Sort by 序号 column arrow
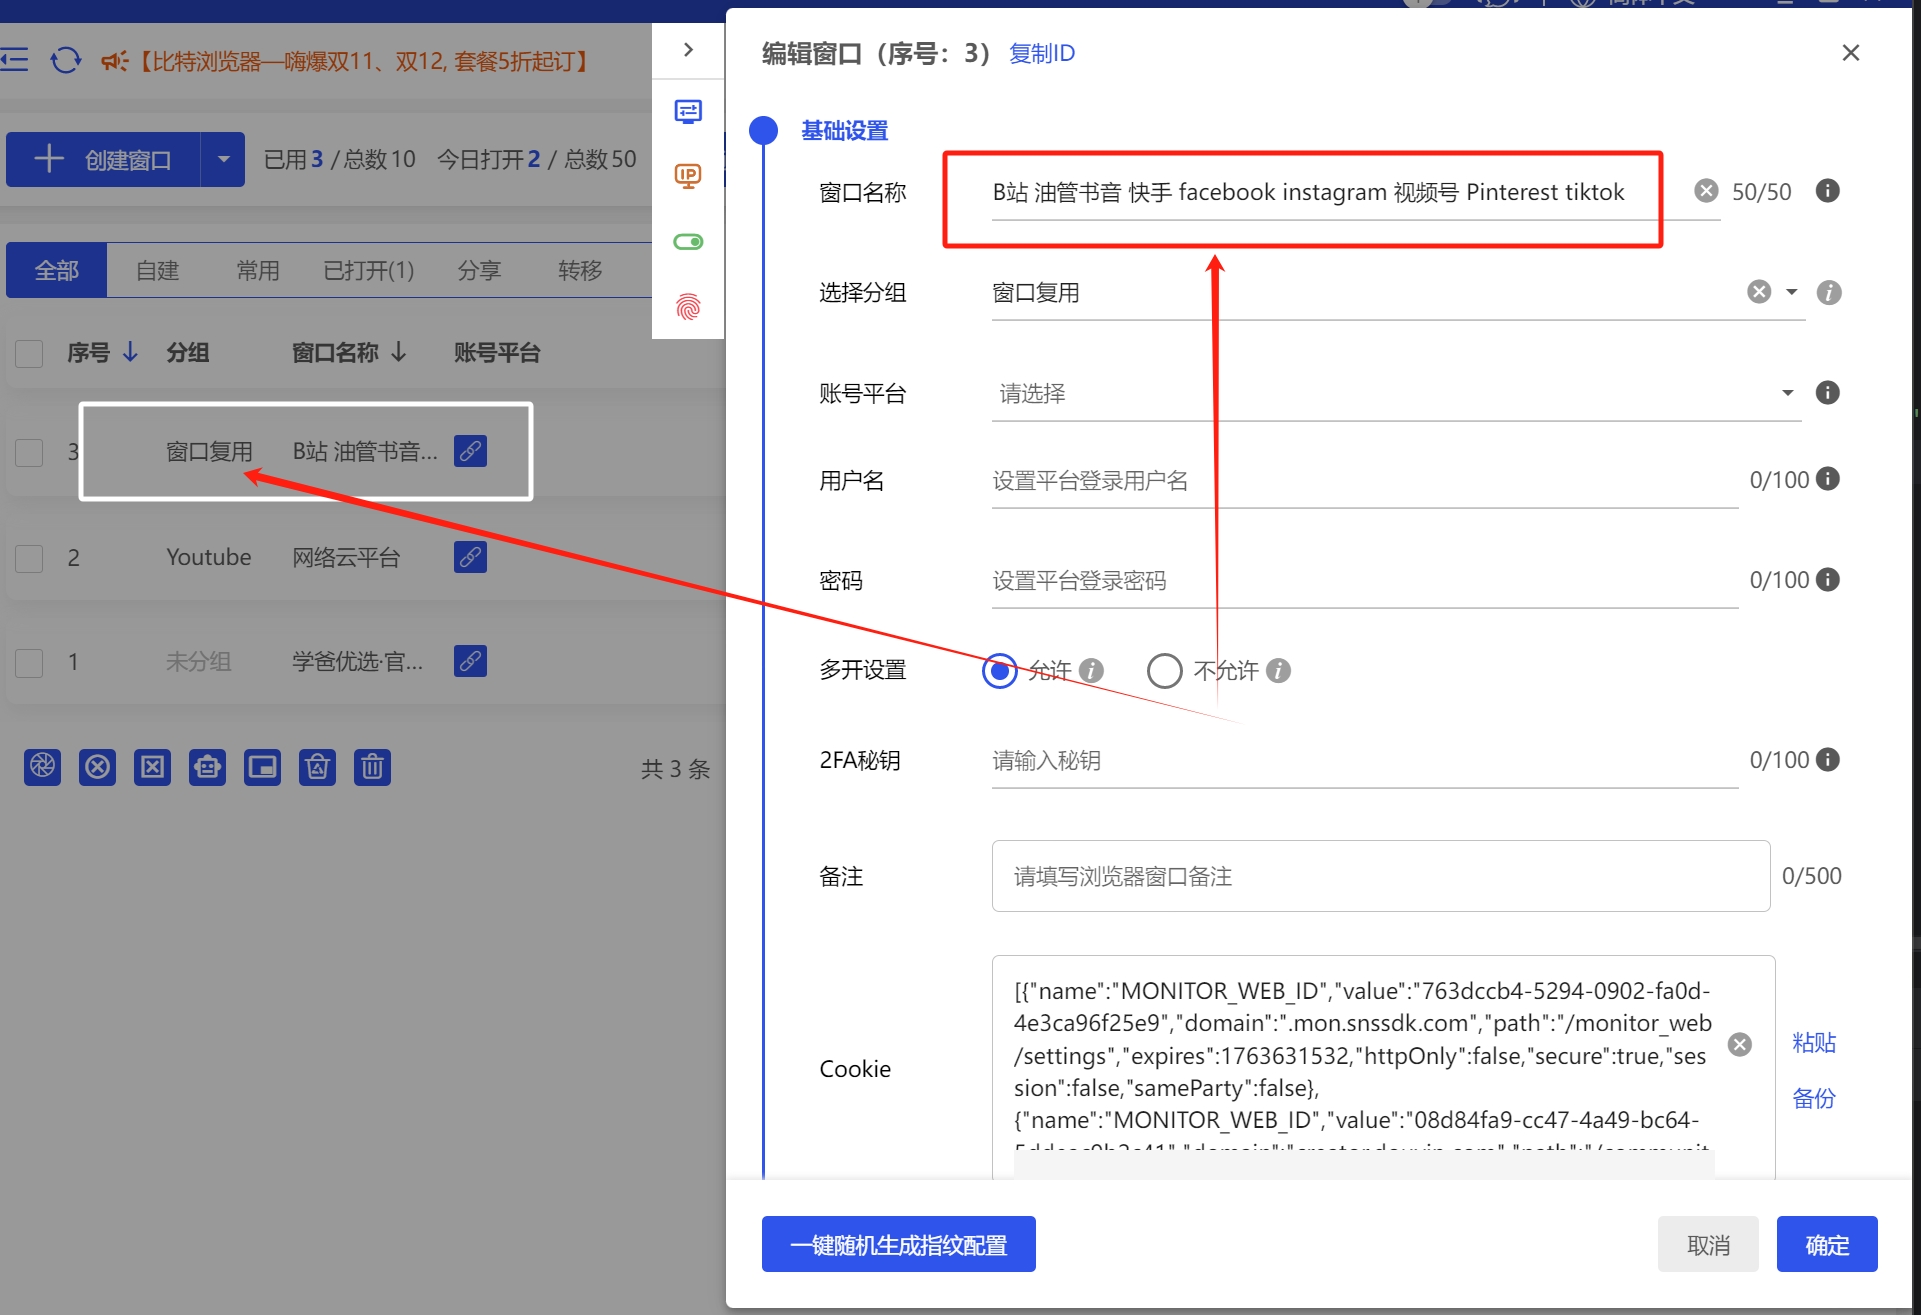1921x1315 pixels. click(x=130, y=352)
